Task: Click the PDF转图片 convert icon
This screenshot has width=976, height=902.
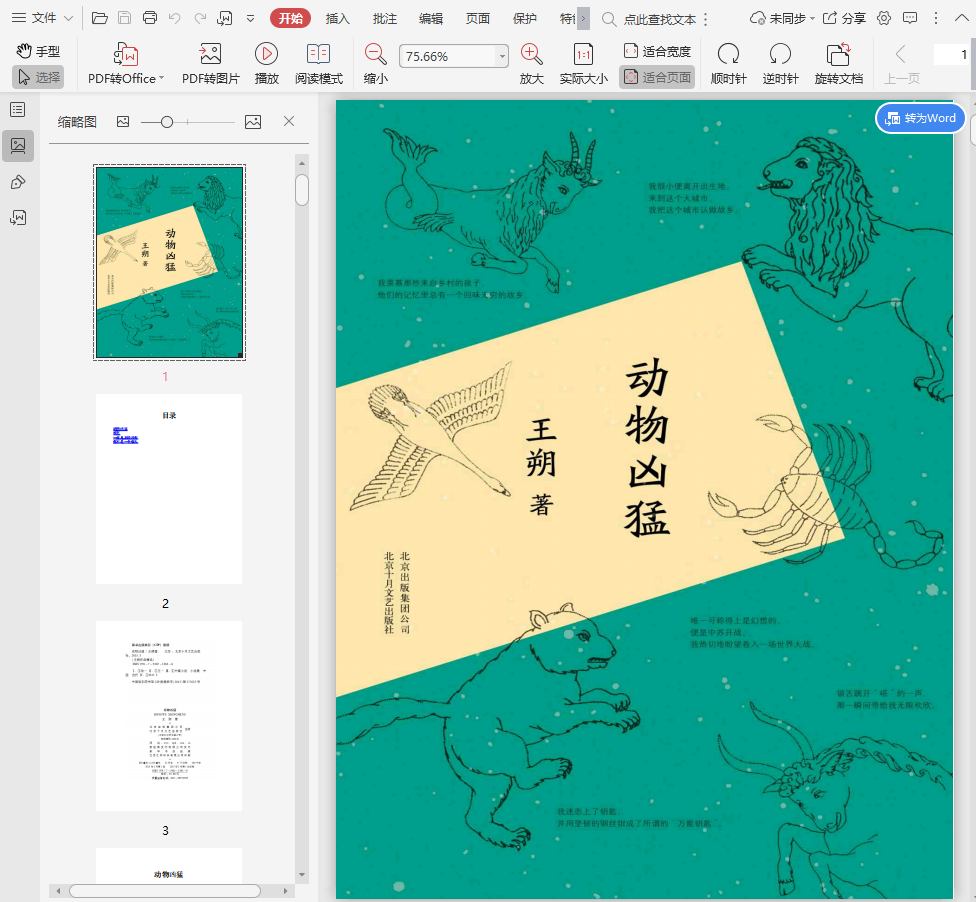Action: (210, 55)
